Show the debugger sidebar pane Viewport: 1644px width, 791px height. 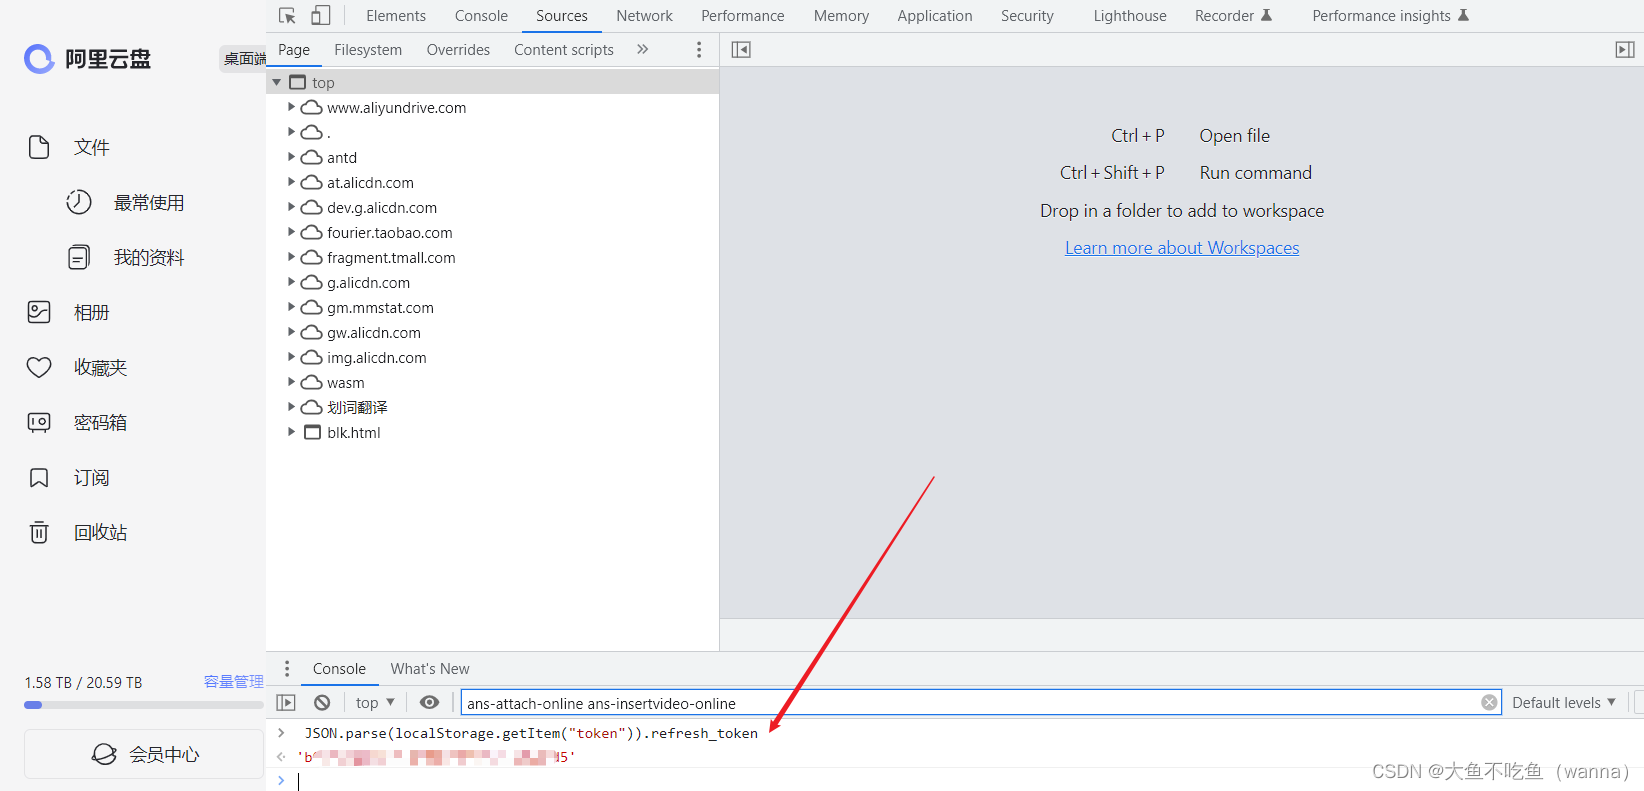point(1625,50)
